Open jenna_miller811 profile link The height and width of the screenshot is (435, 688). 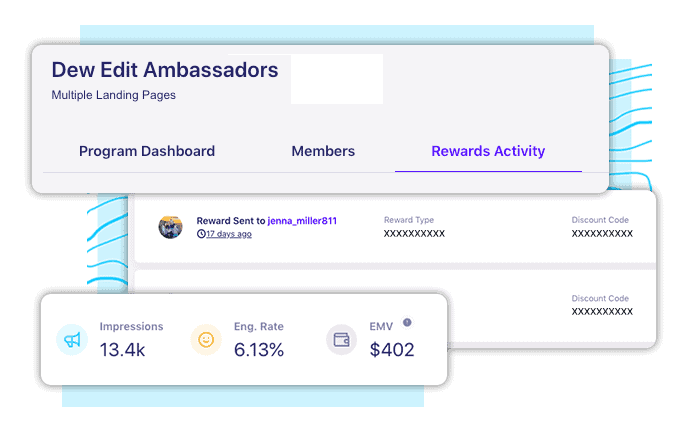302,221
